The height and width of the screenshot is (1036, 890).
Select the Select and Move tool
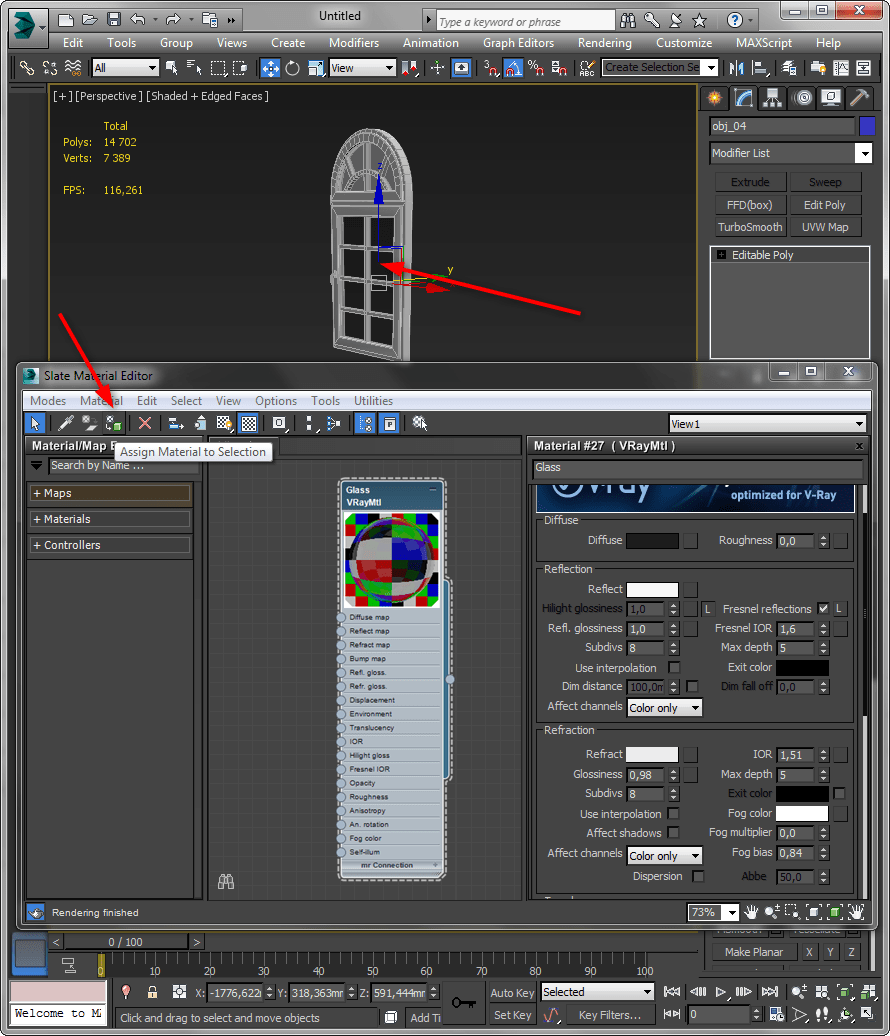pos(270,68)
